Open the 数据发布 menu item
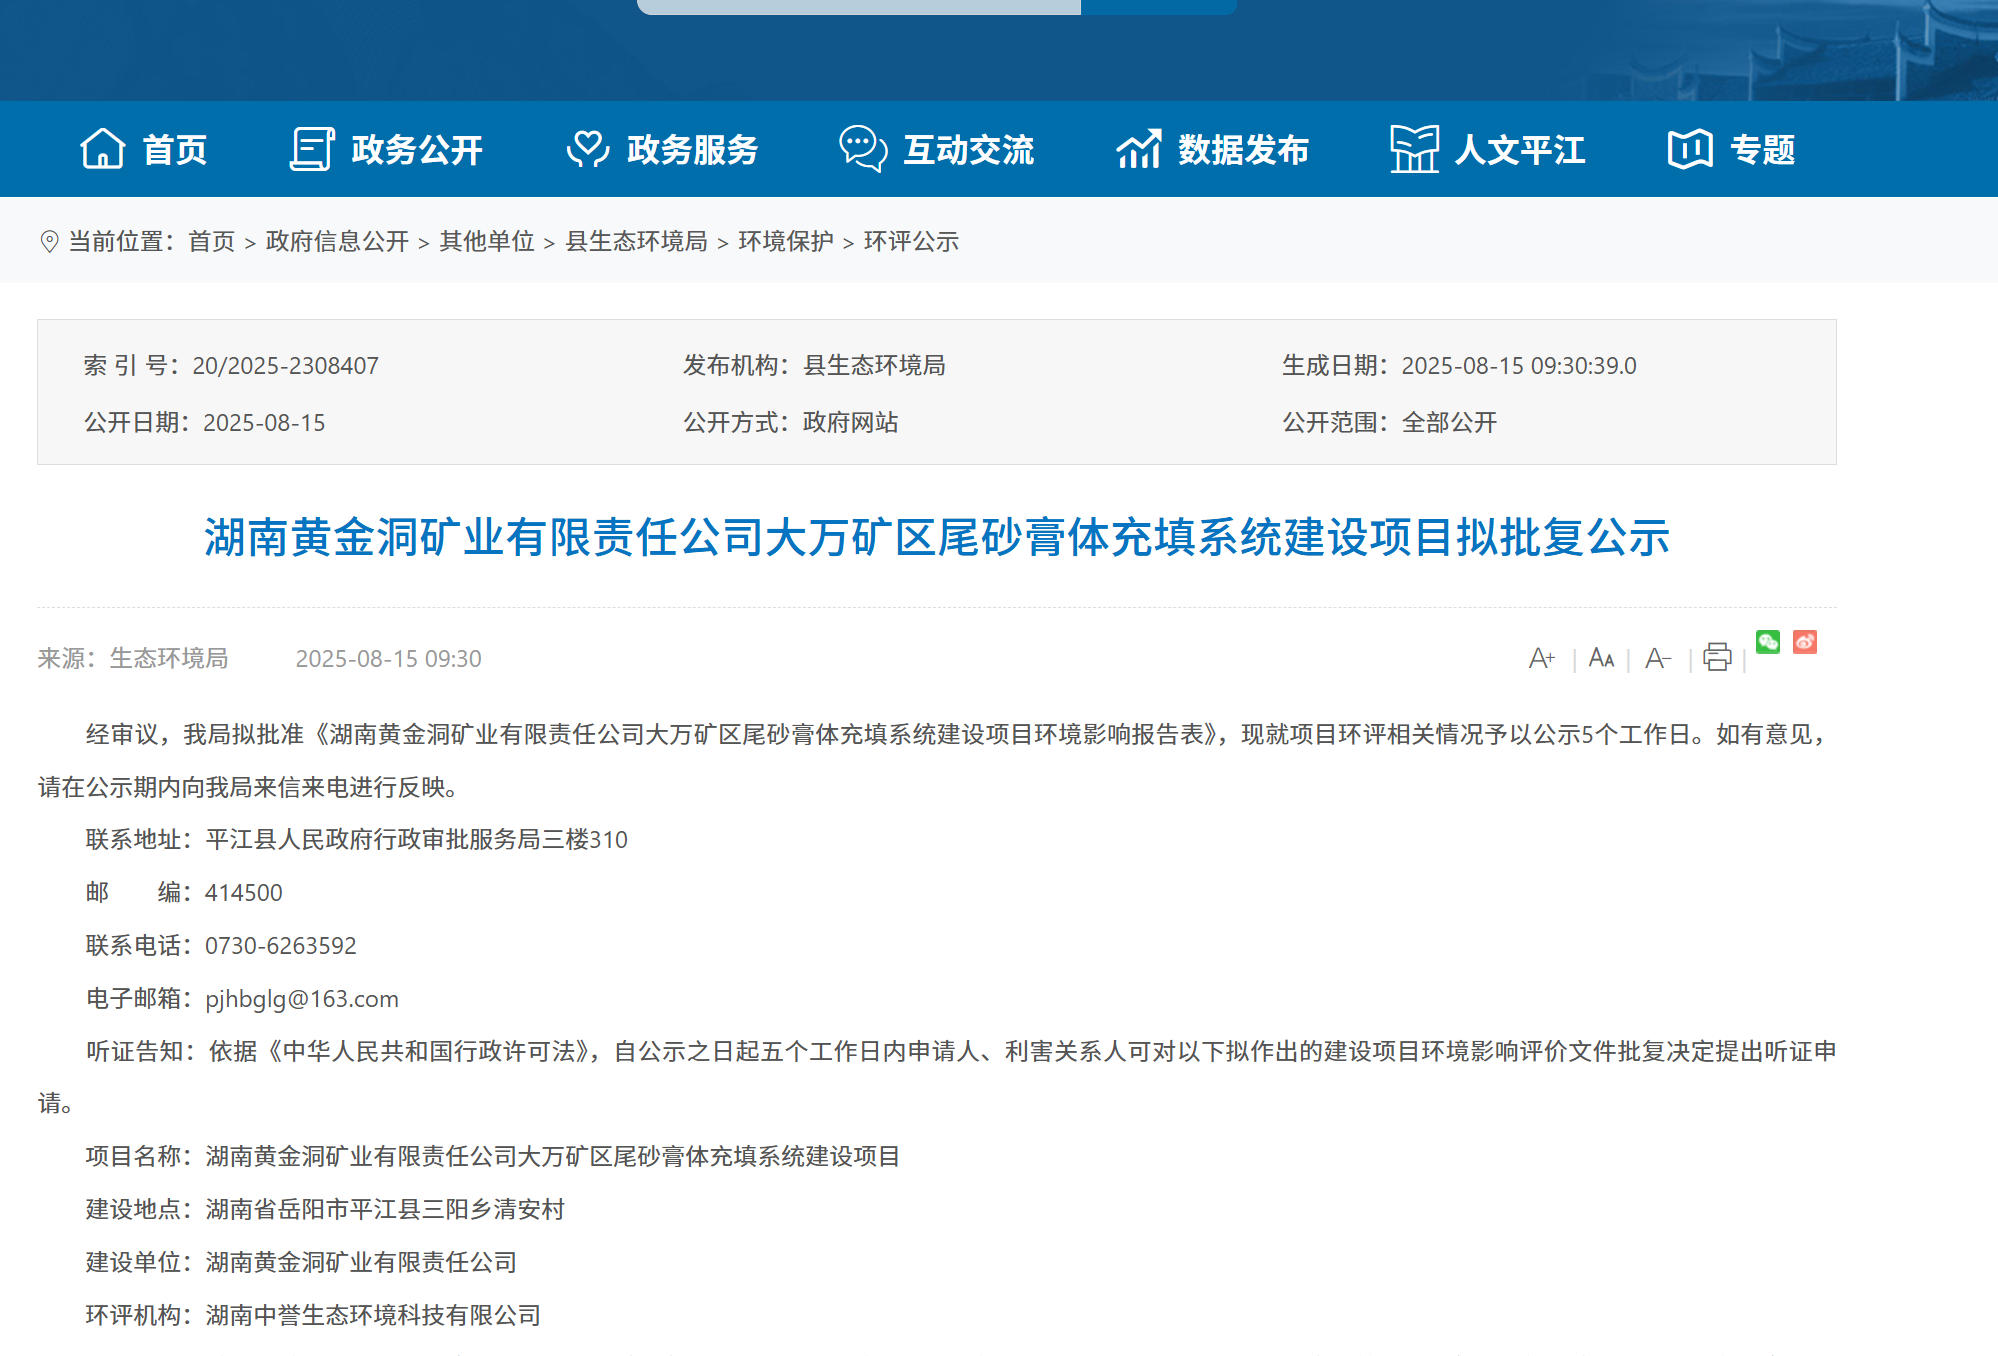 pyautogui.click(x=1243, y=149)
